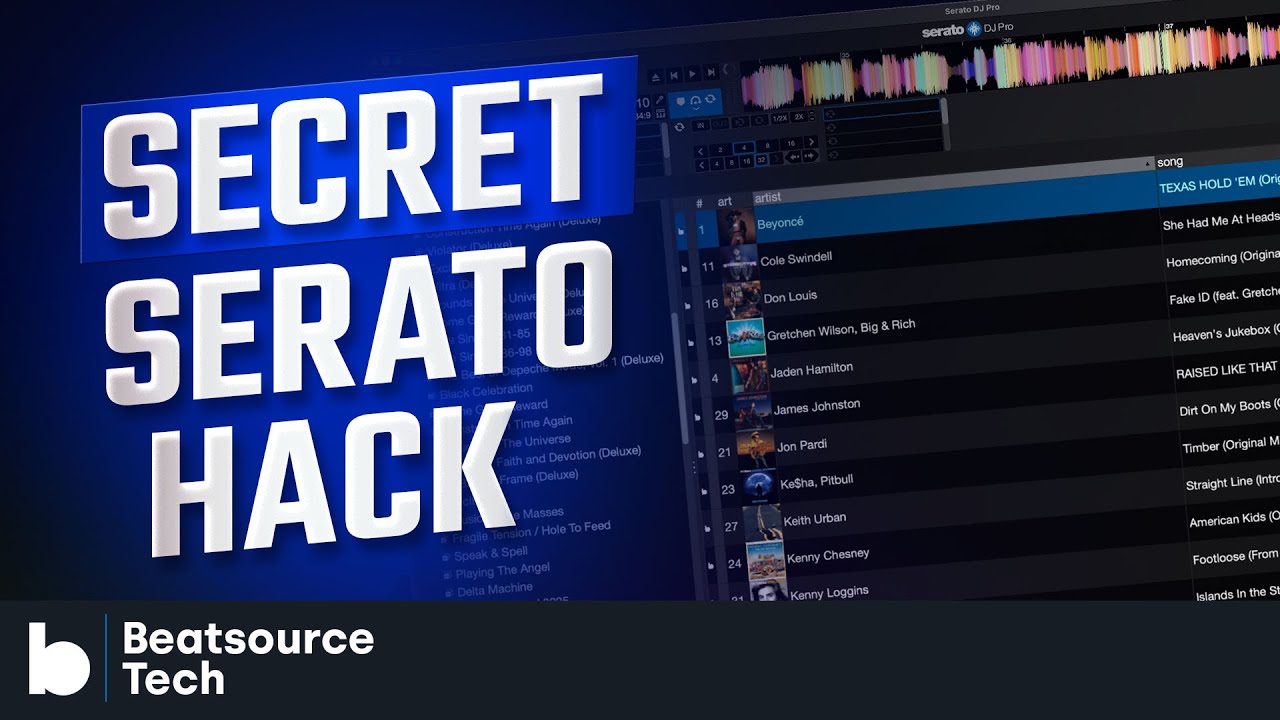Click the second saved loop slot icon
This screenshot has width=1280, height=720.
point(831,127)
